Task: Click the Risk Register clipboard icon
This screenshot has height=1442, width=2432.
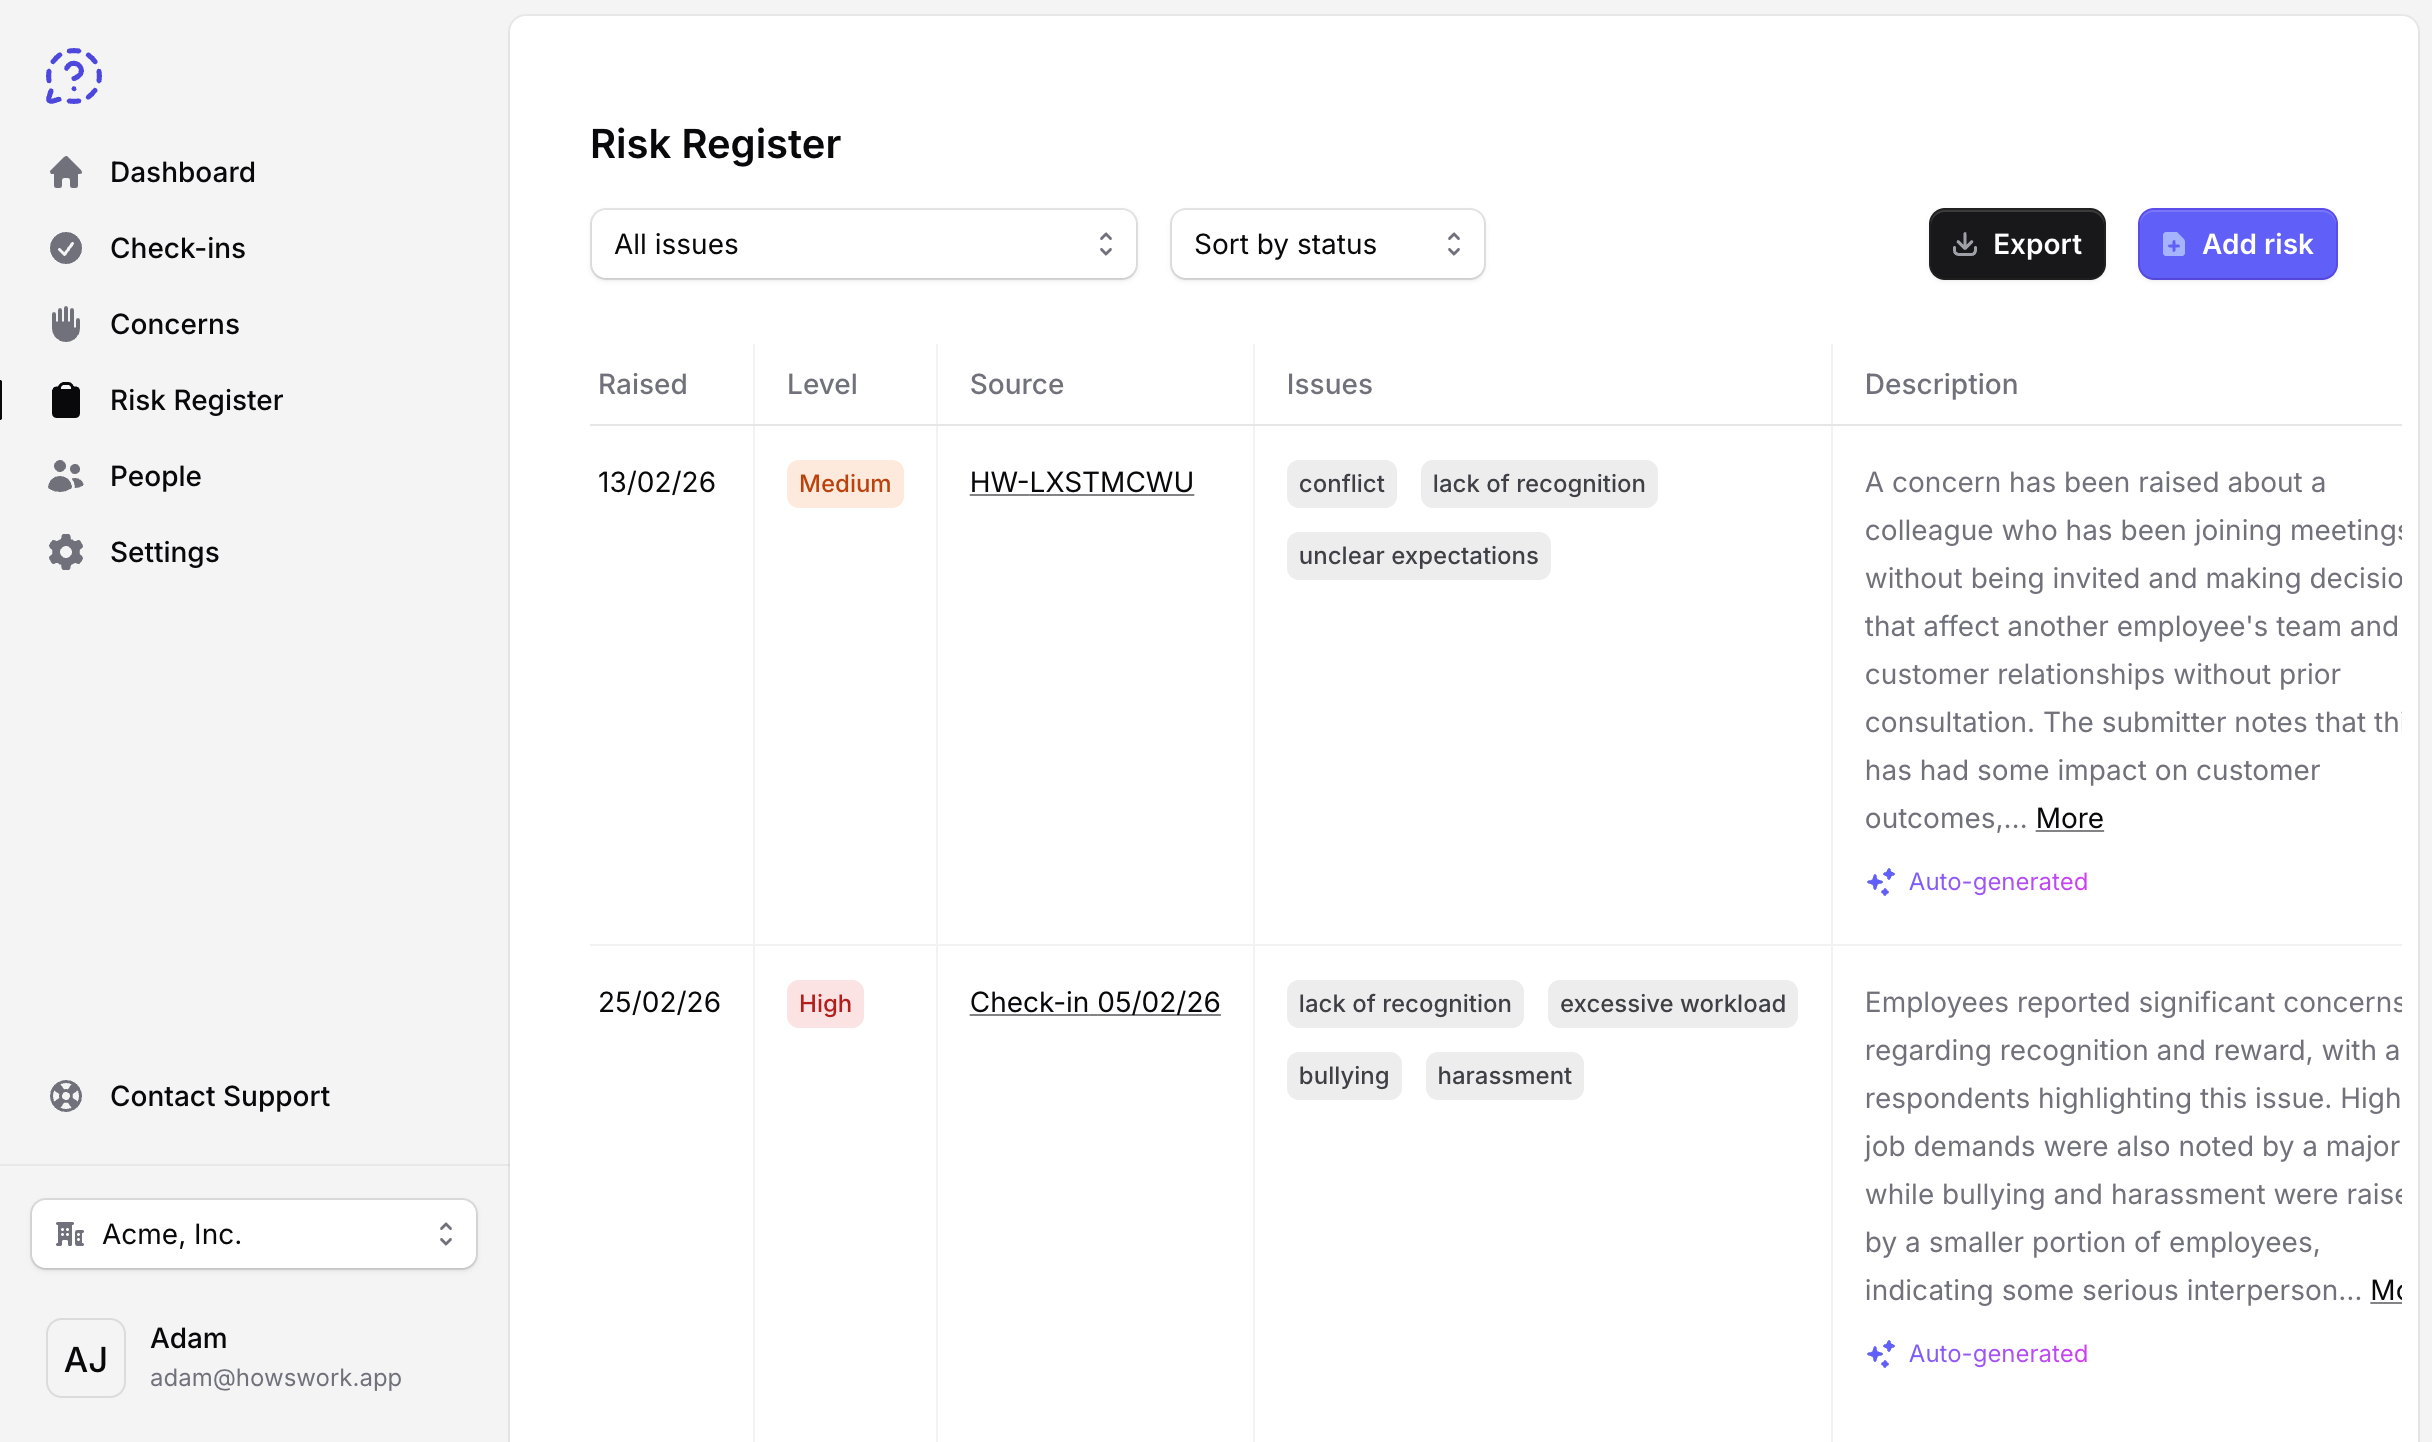Action: (x=66, y=399)
